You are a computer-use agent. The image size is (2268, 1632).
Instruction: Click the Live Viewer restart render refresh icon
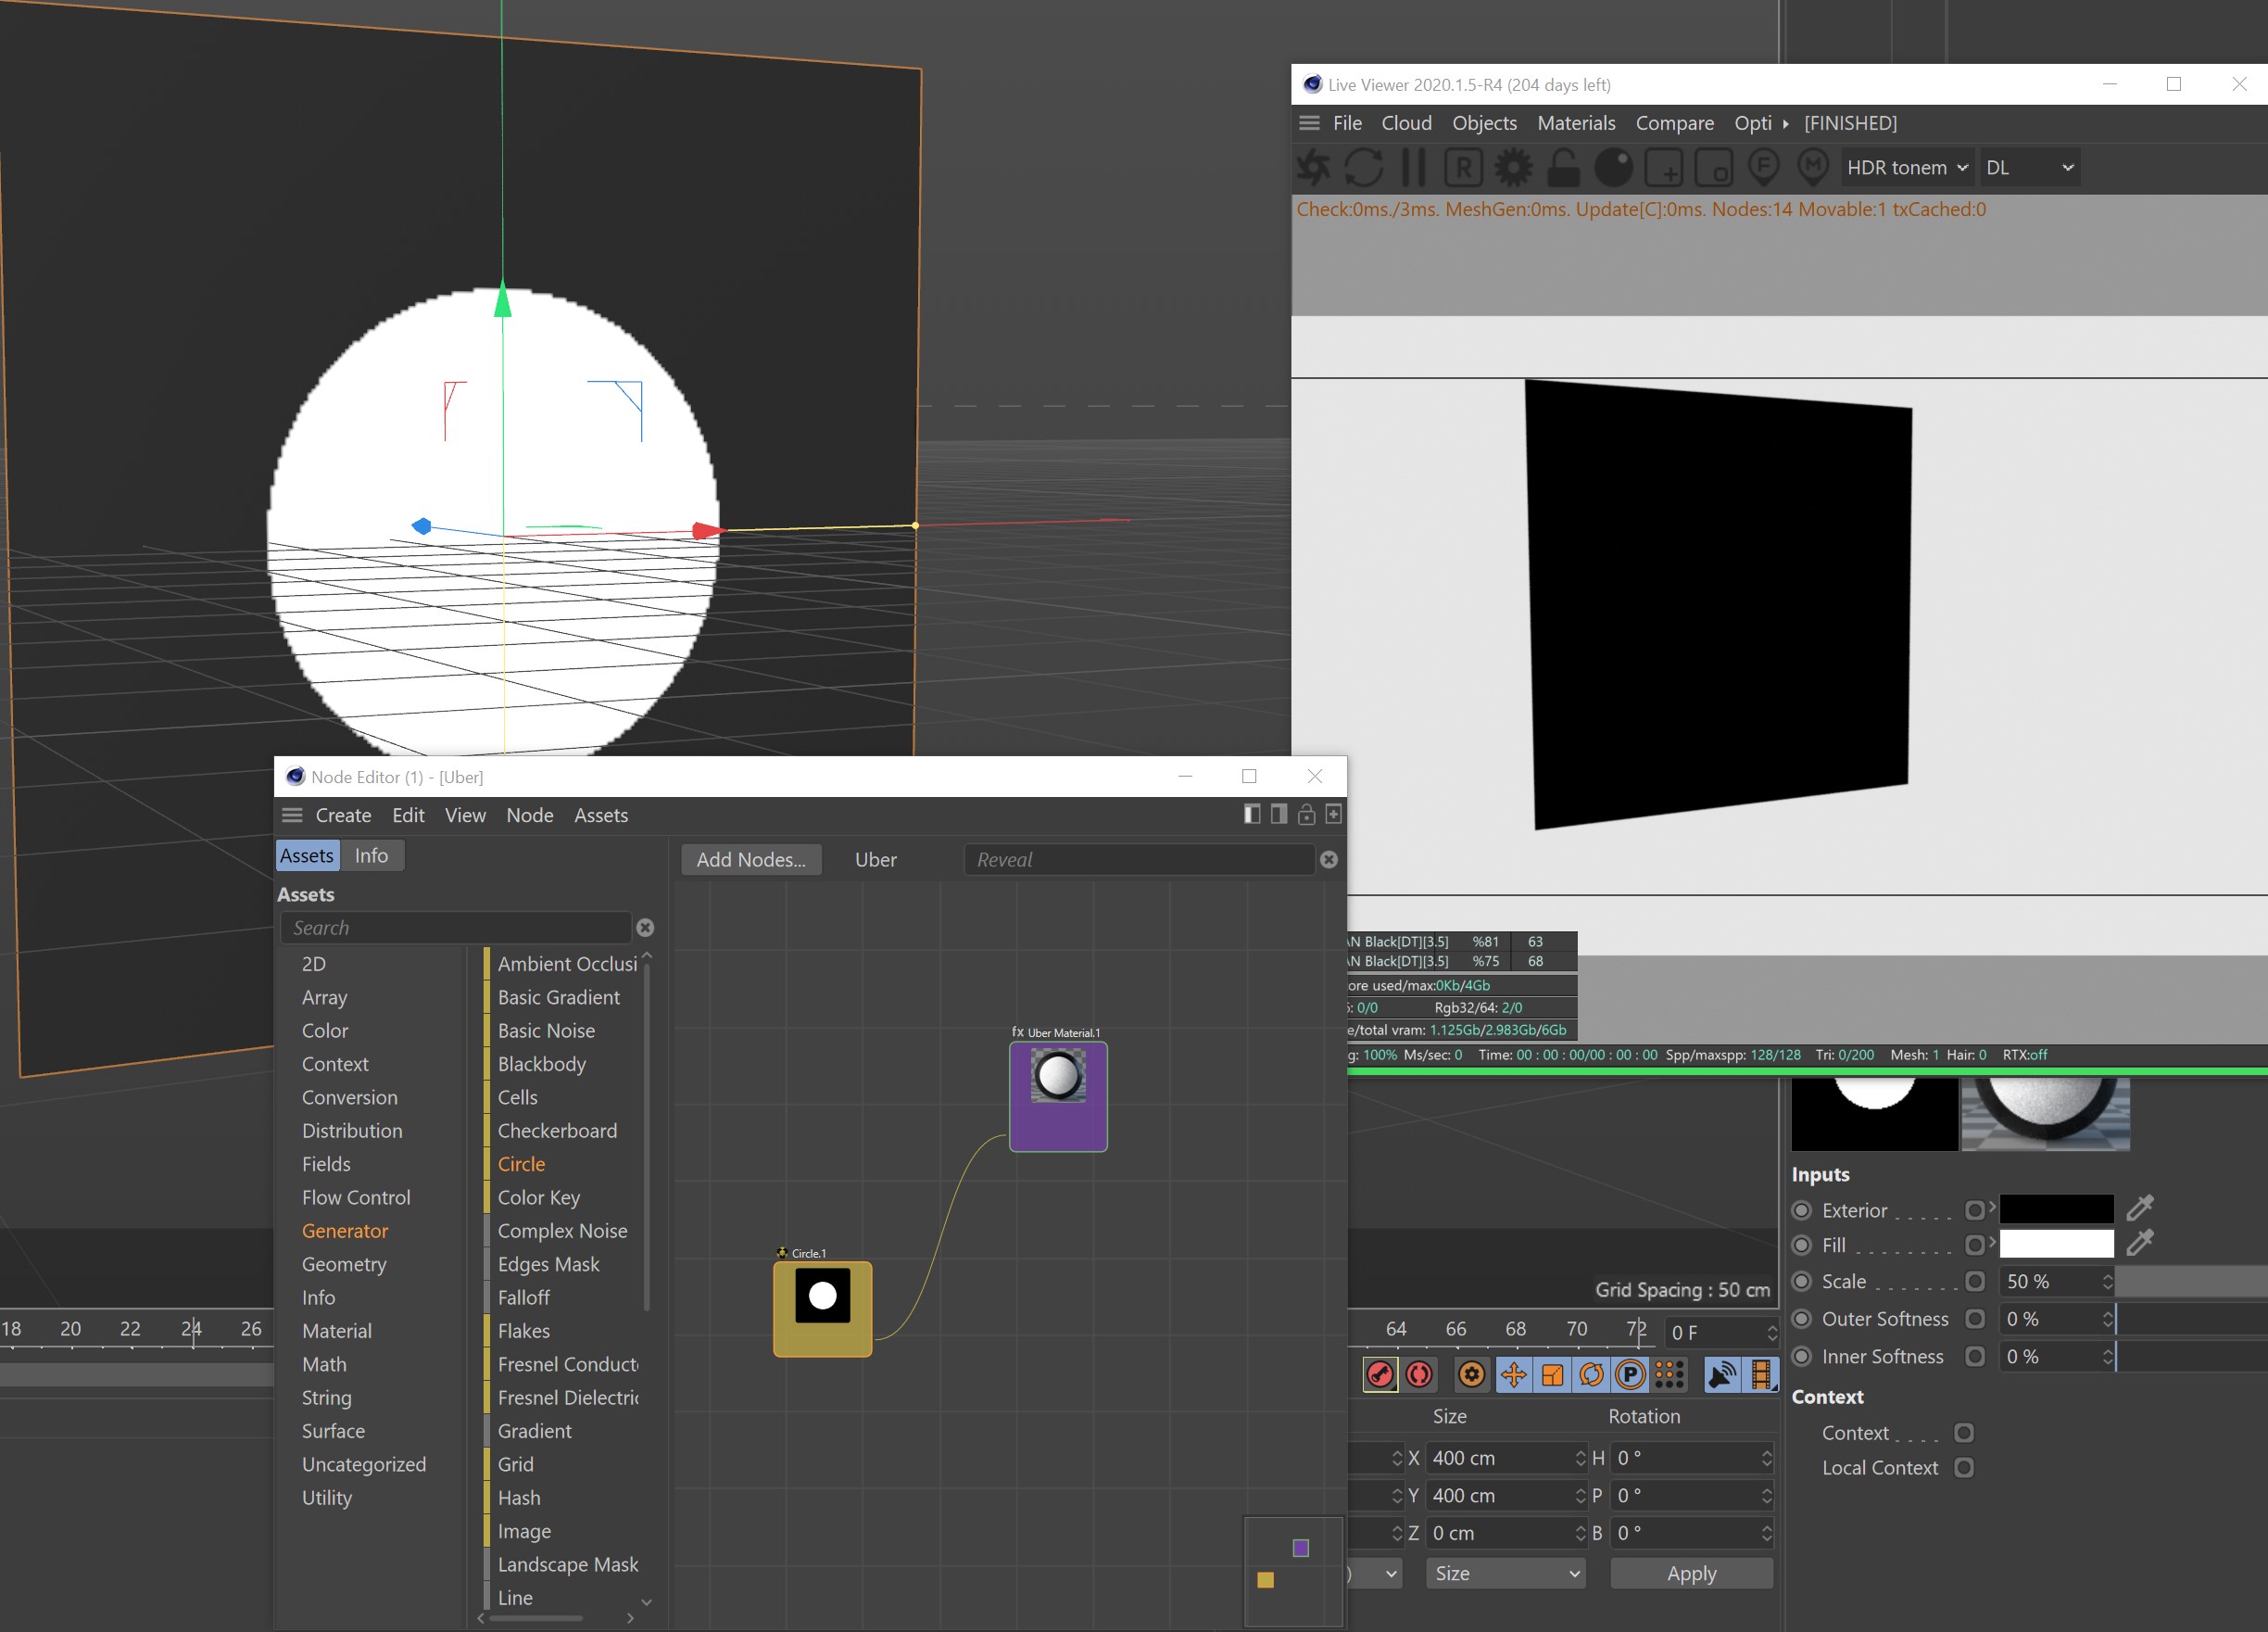pos(1364,167)
